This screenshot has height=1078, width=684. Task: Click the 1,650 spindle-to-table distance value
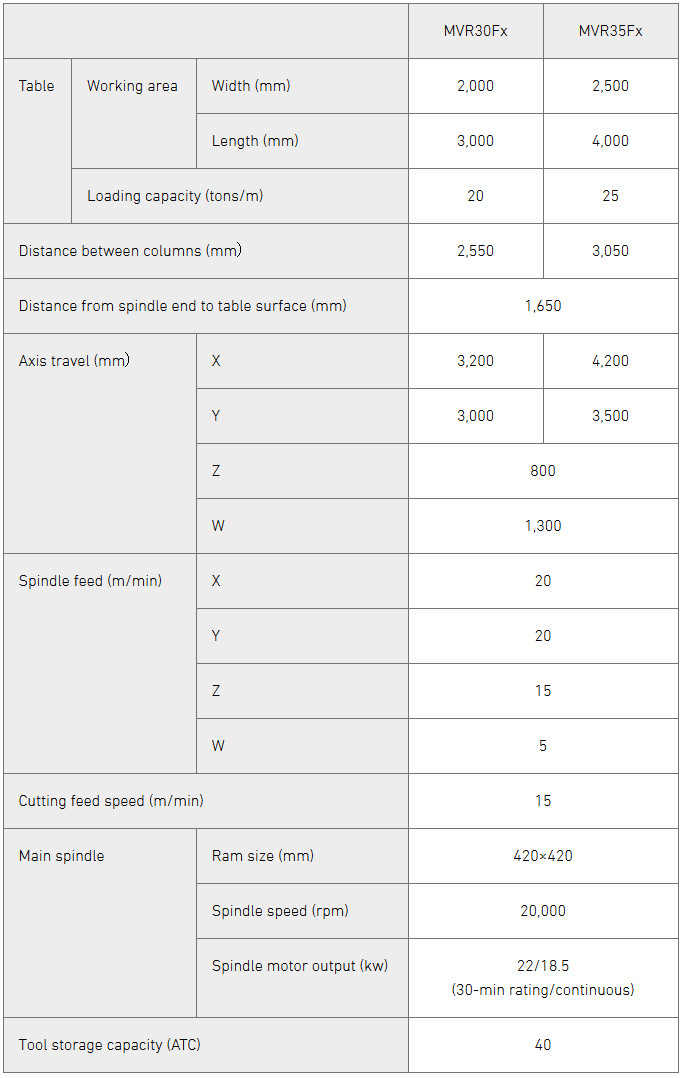coord(543,306)
